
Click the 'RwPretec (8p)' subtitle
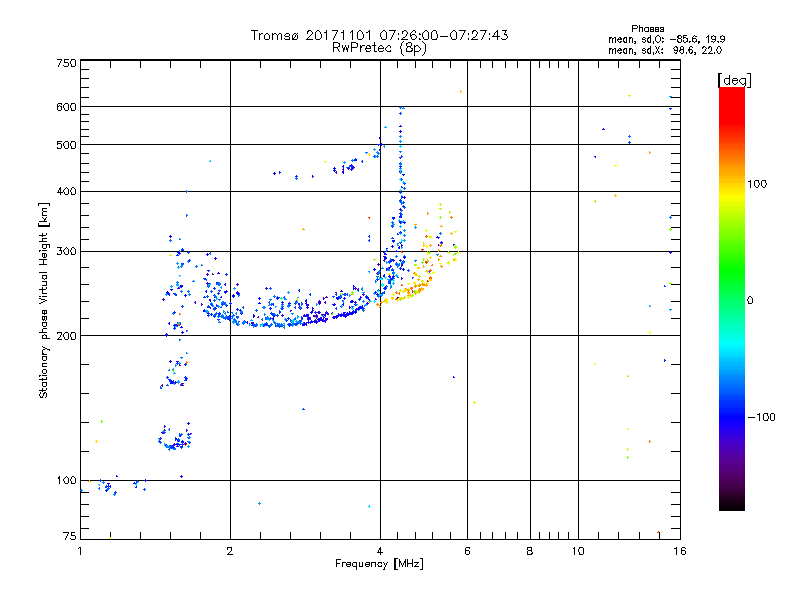(380, 48)
